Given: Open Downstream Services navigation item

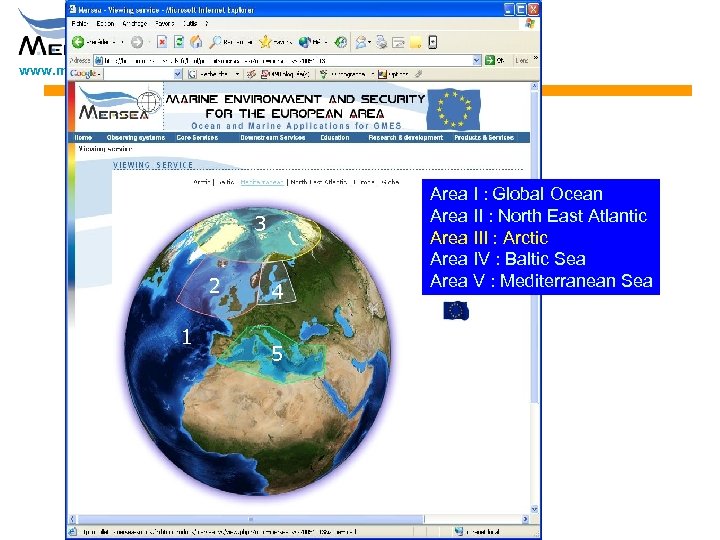Looking at the screenshot, I should click(x=273, y=138).
